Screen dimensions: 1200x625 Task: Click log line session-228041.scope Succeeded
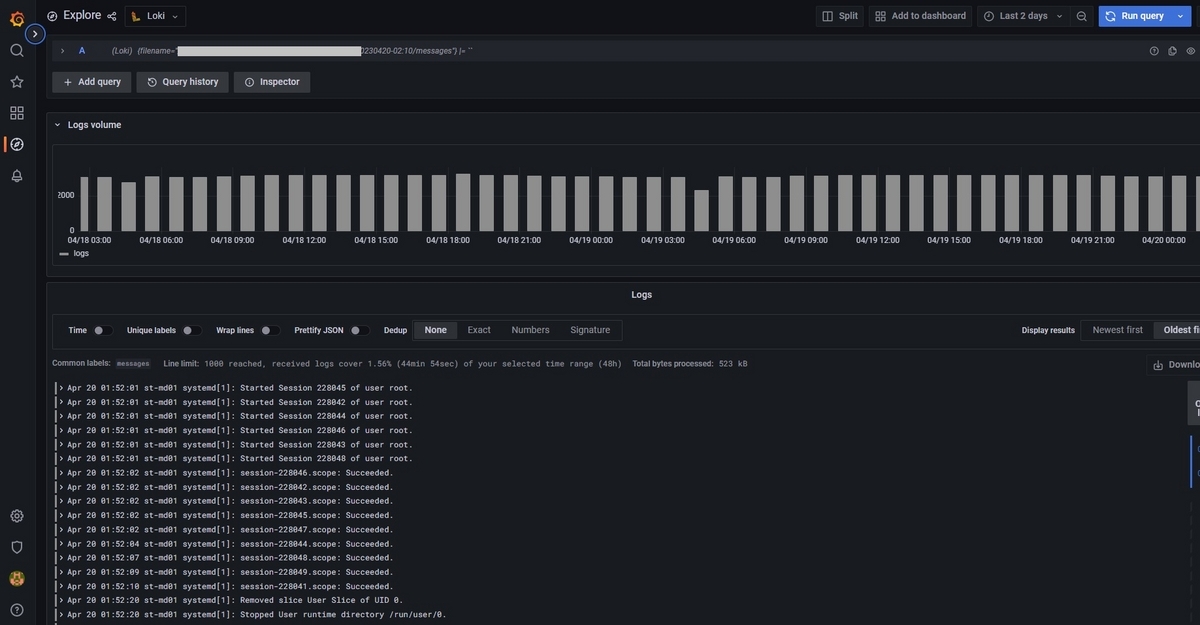[x=230, y=586]
